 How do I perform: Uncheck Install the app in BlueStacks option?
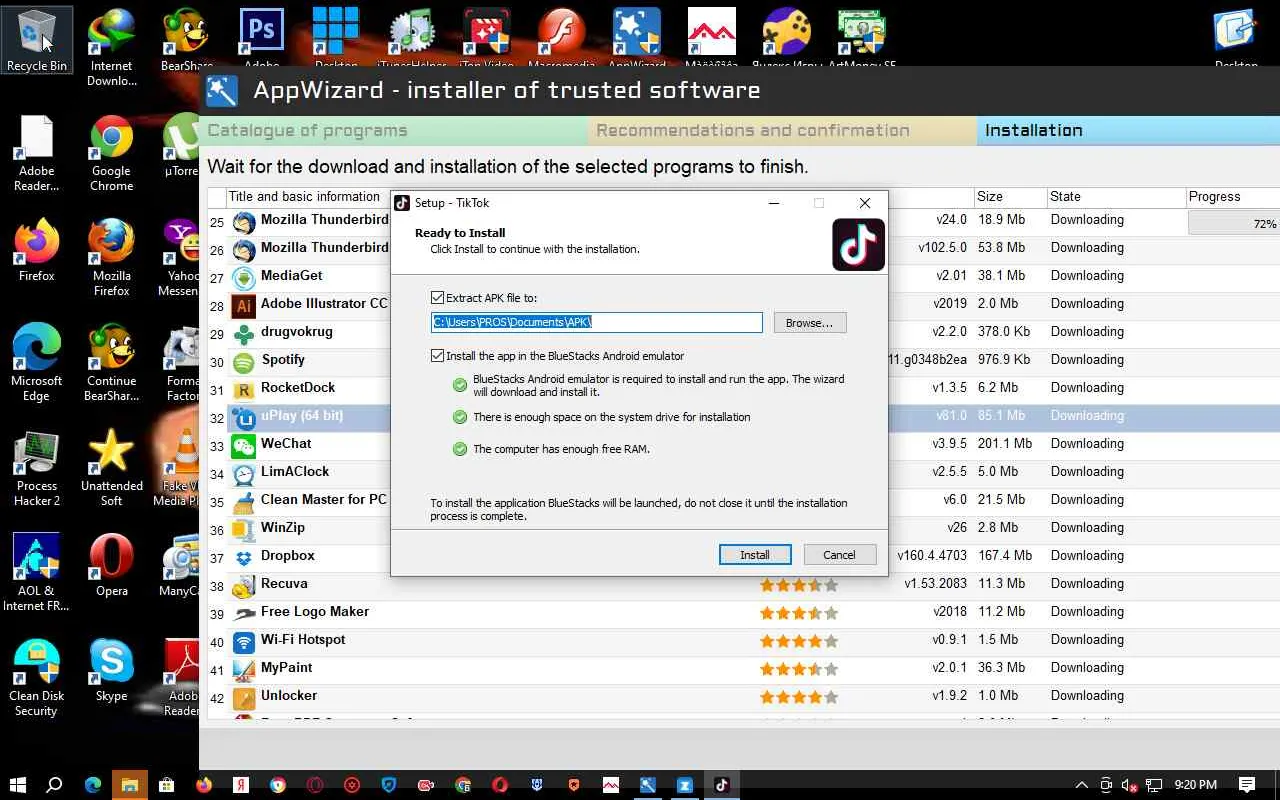point(437,356)
